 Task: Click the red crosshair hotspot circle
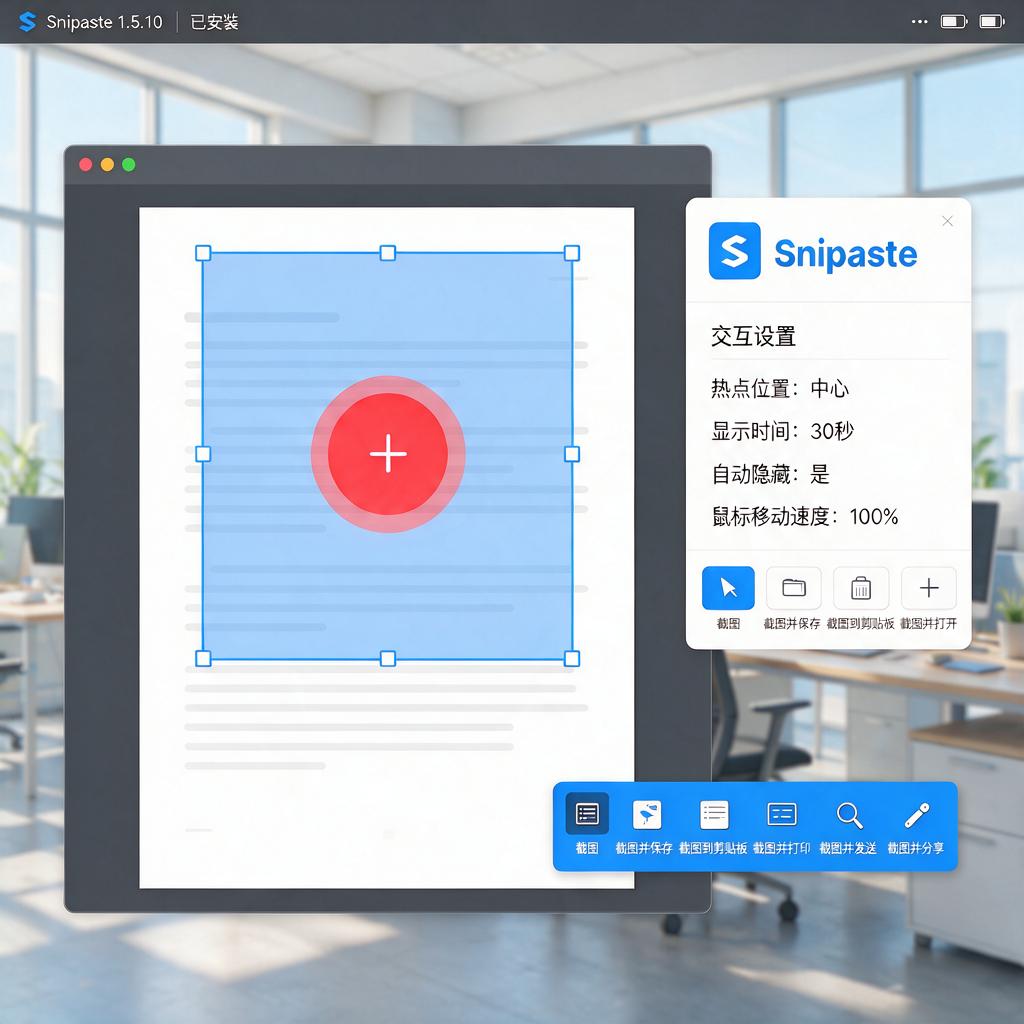(x=388, y=454)
